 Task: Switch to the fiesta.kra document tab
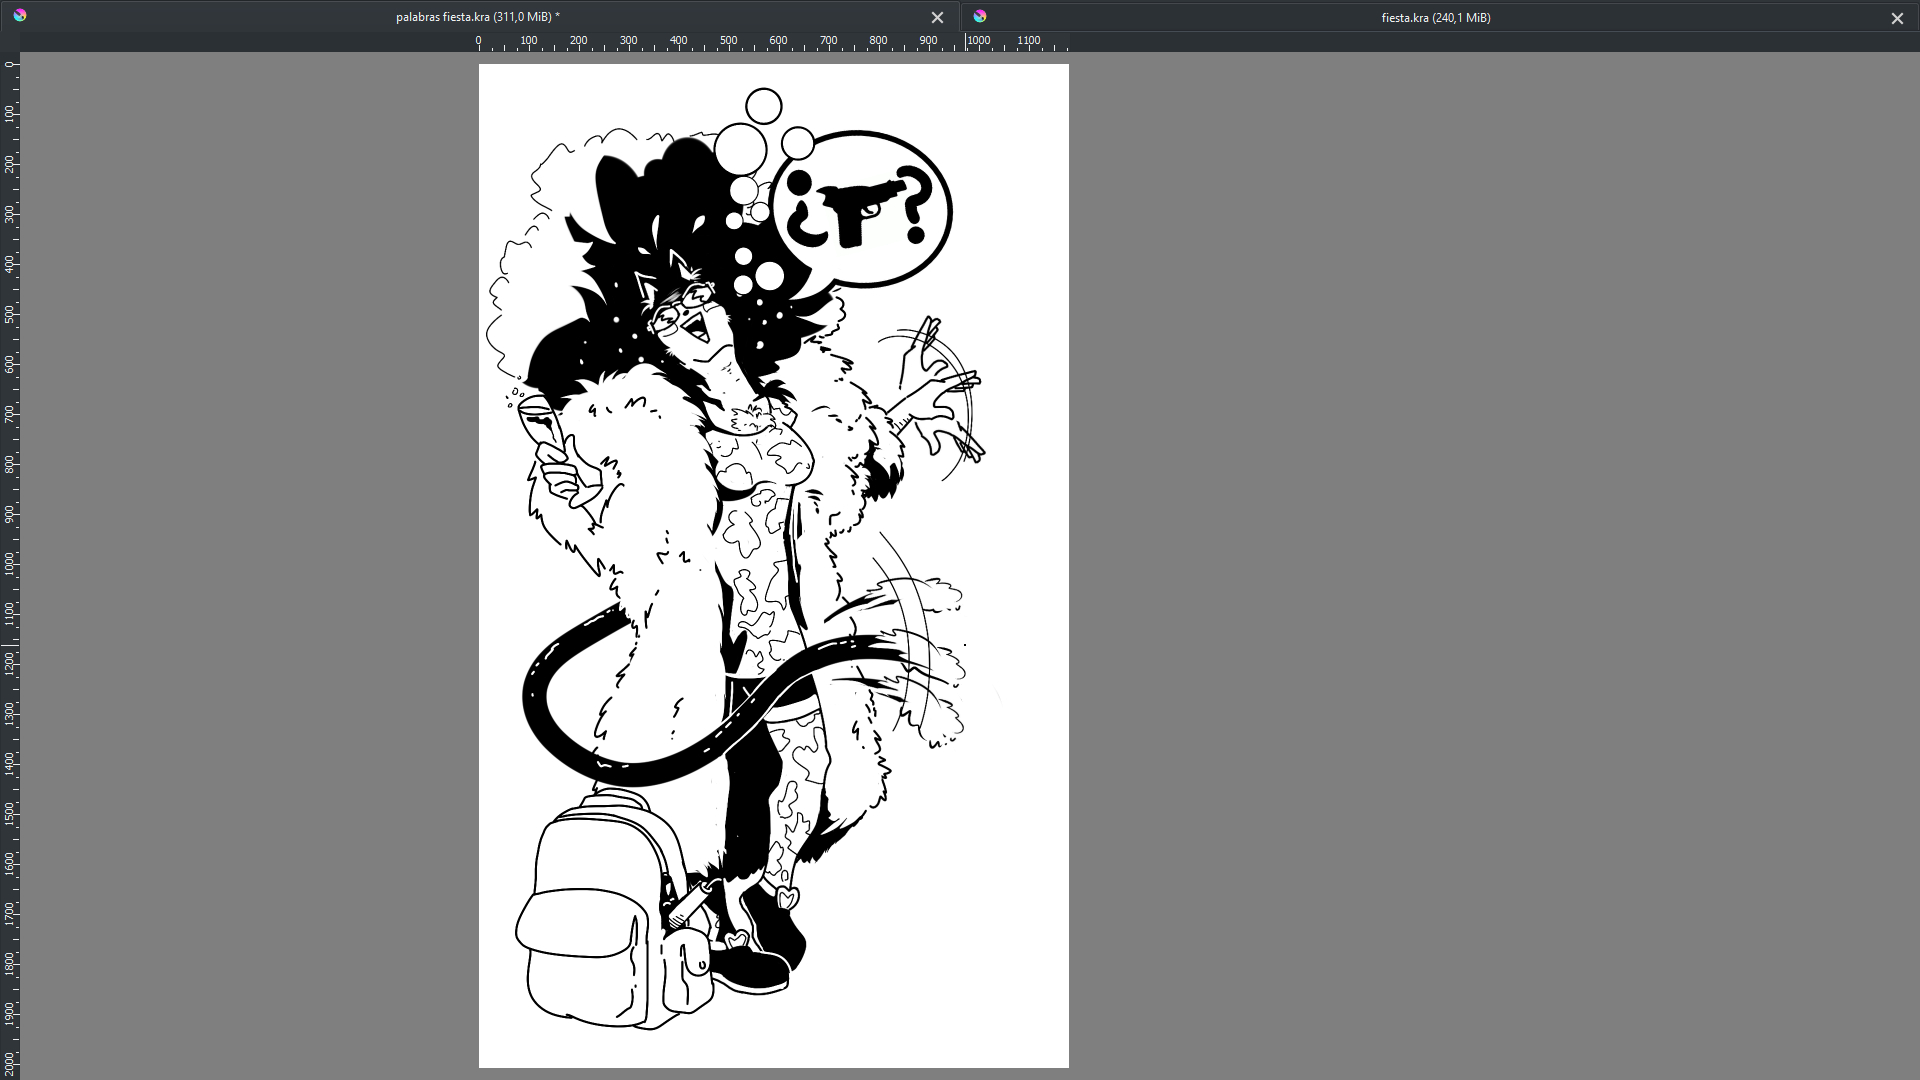point(1435,18)
